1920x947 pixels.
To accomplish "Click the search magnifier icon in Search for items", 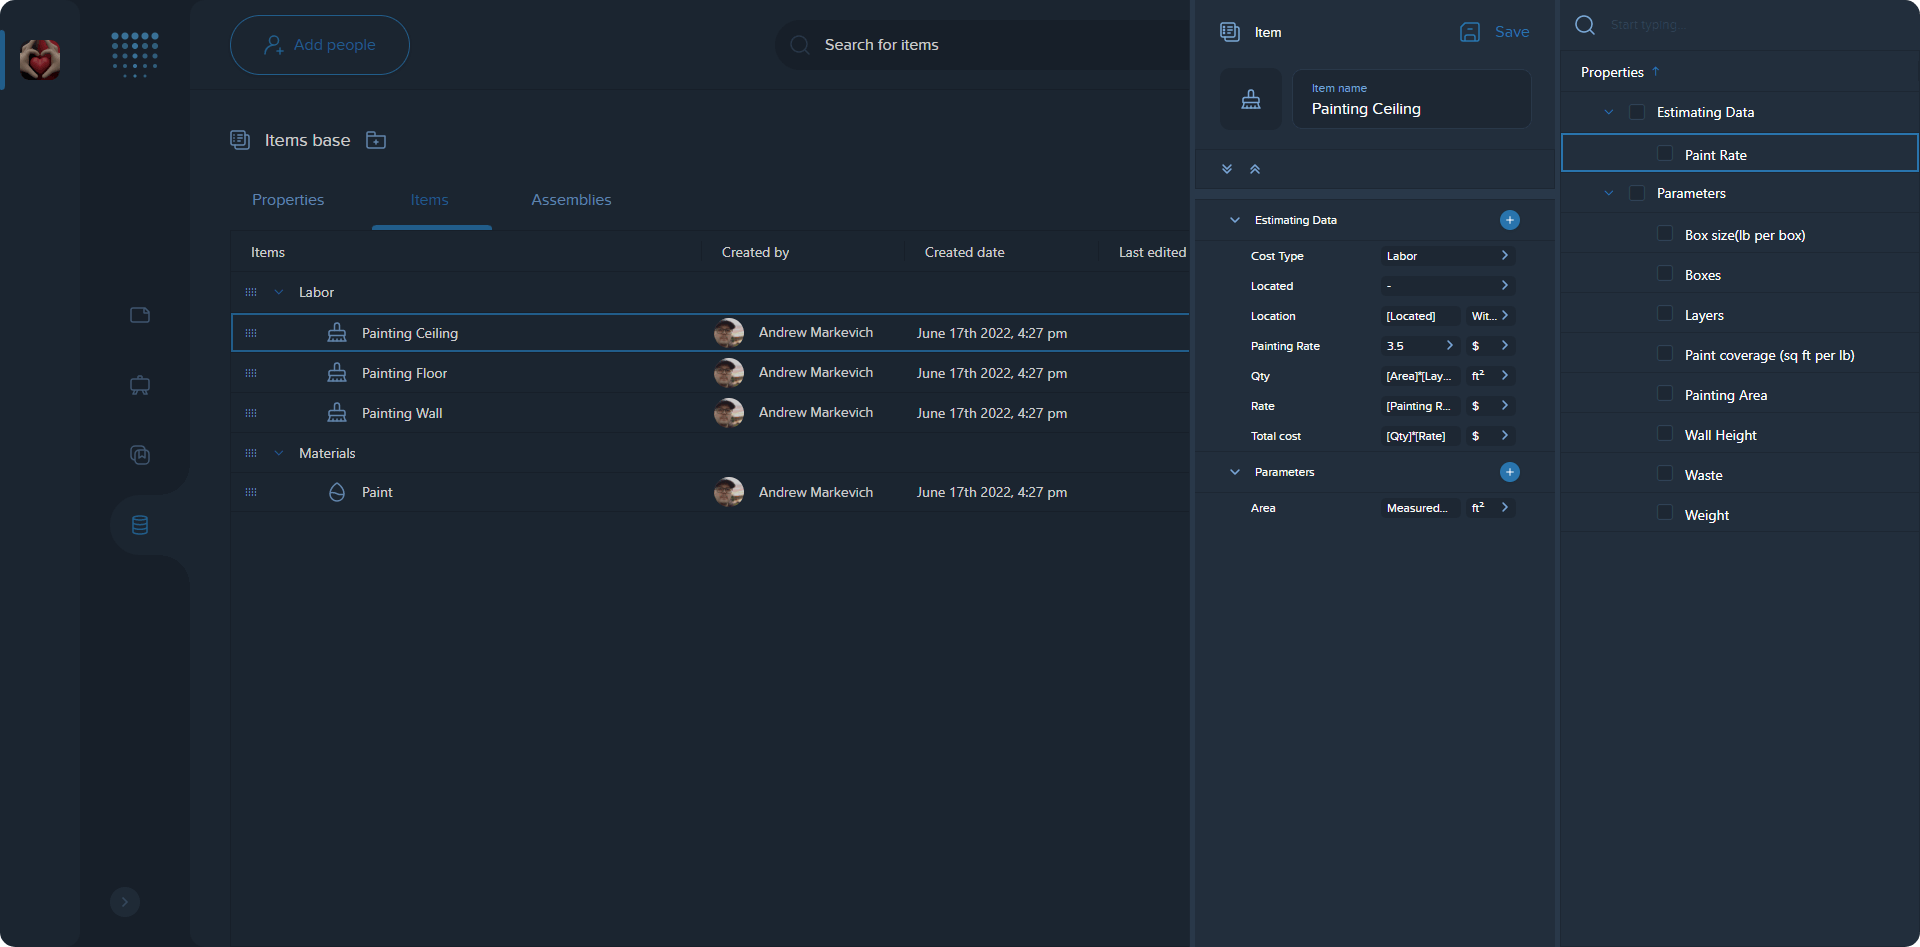I will pyautogui.click(x=800, y=45).
